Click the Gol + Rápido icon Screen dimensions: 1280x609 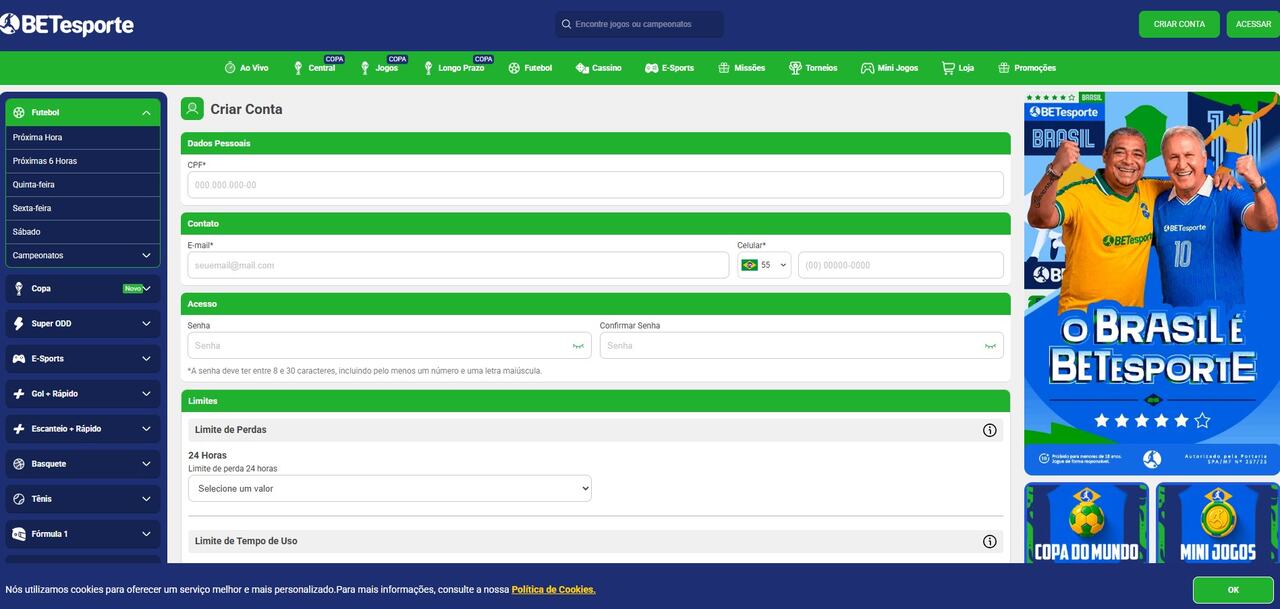click(x=19, y=394)
